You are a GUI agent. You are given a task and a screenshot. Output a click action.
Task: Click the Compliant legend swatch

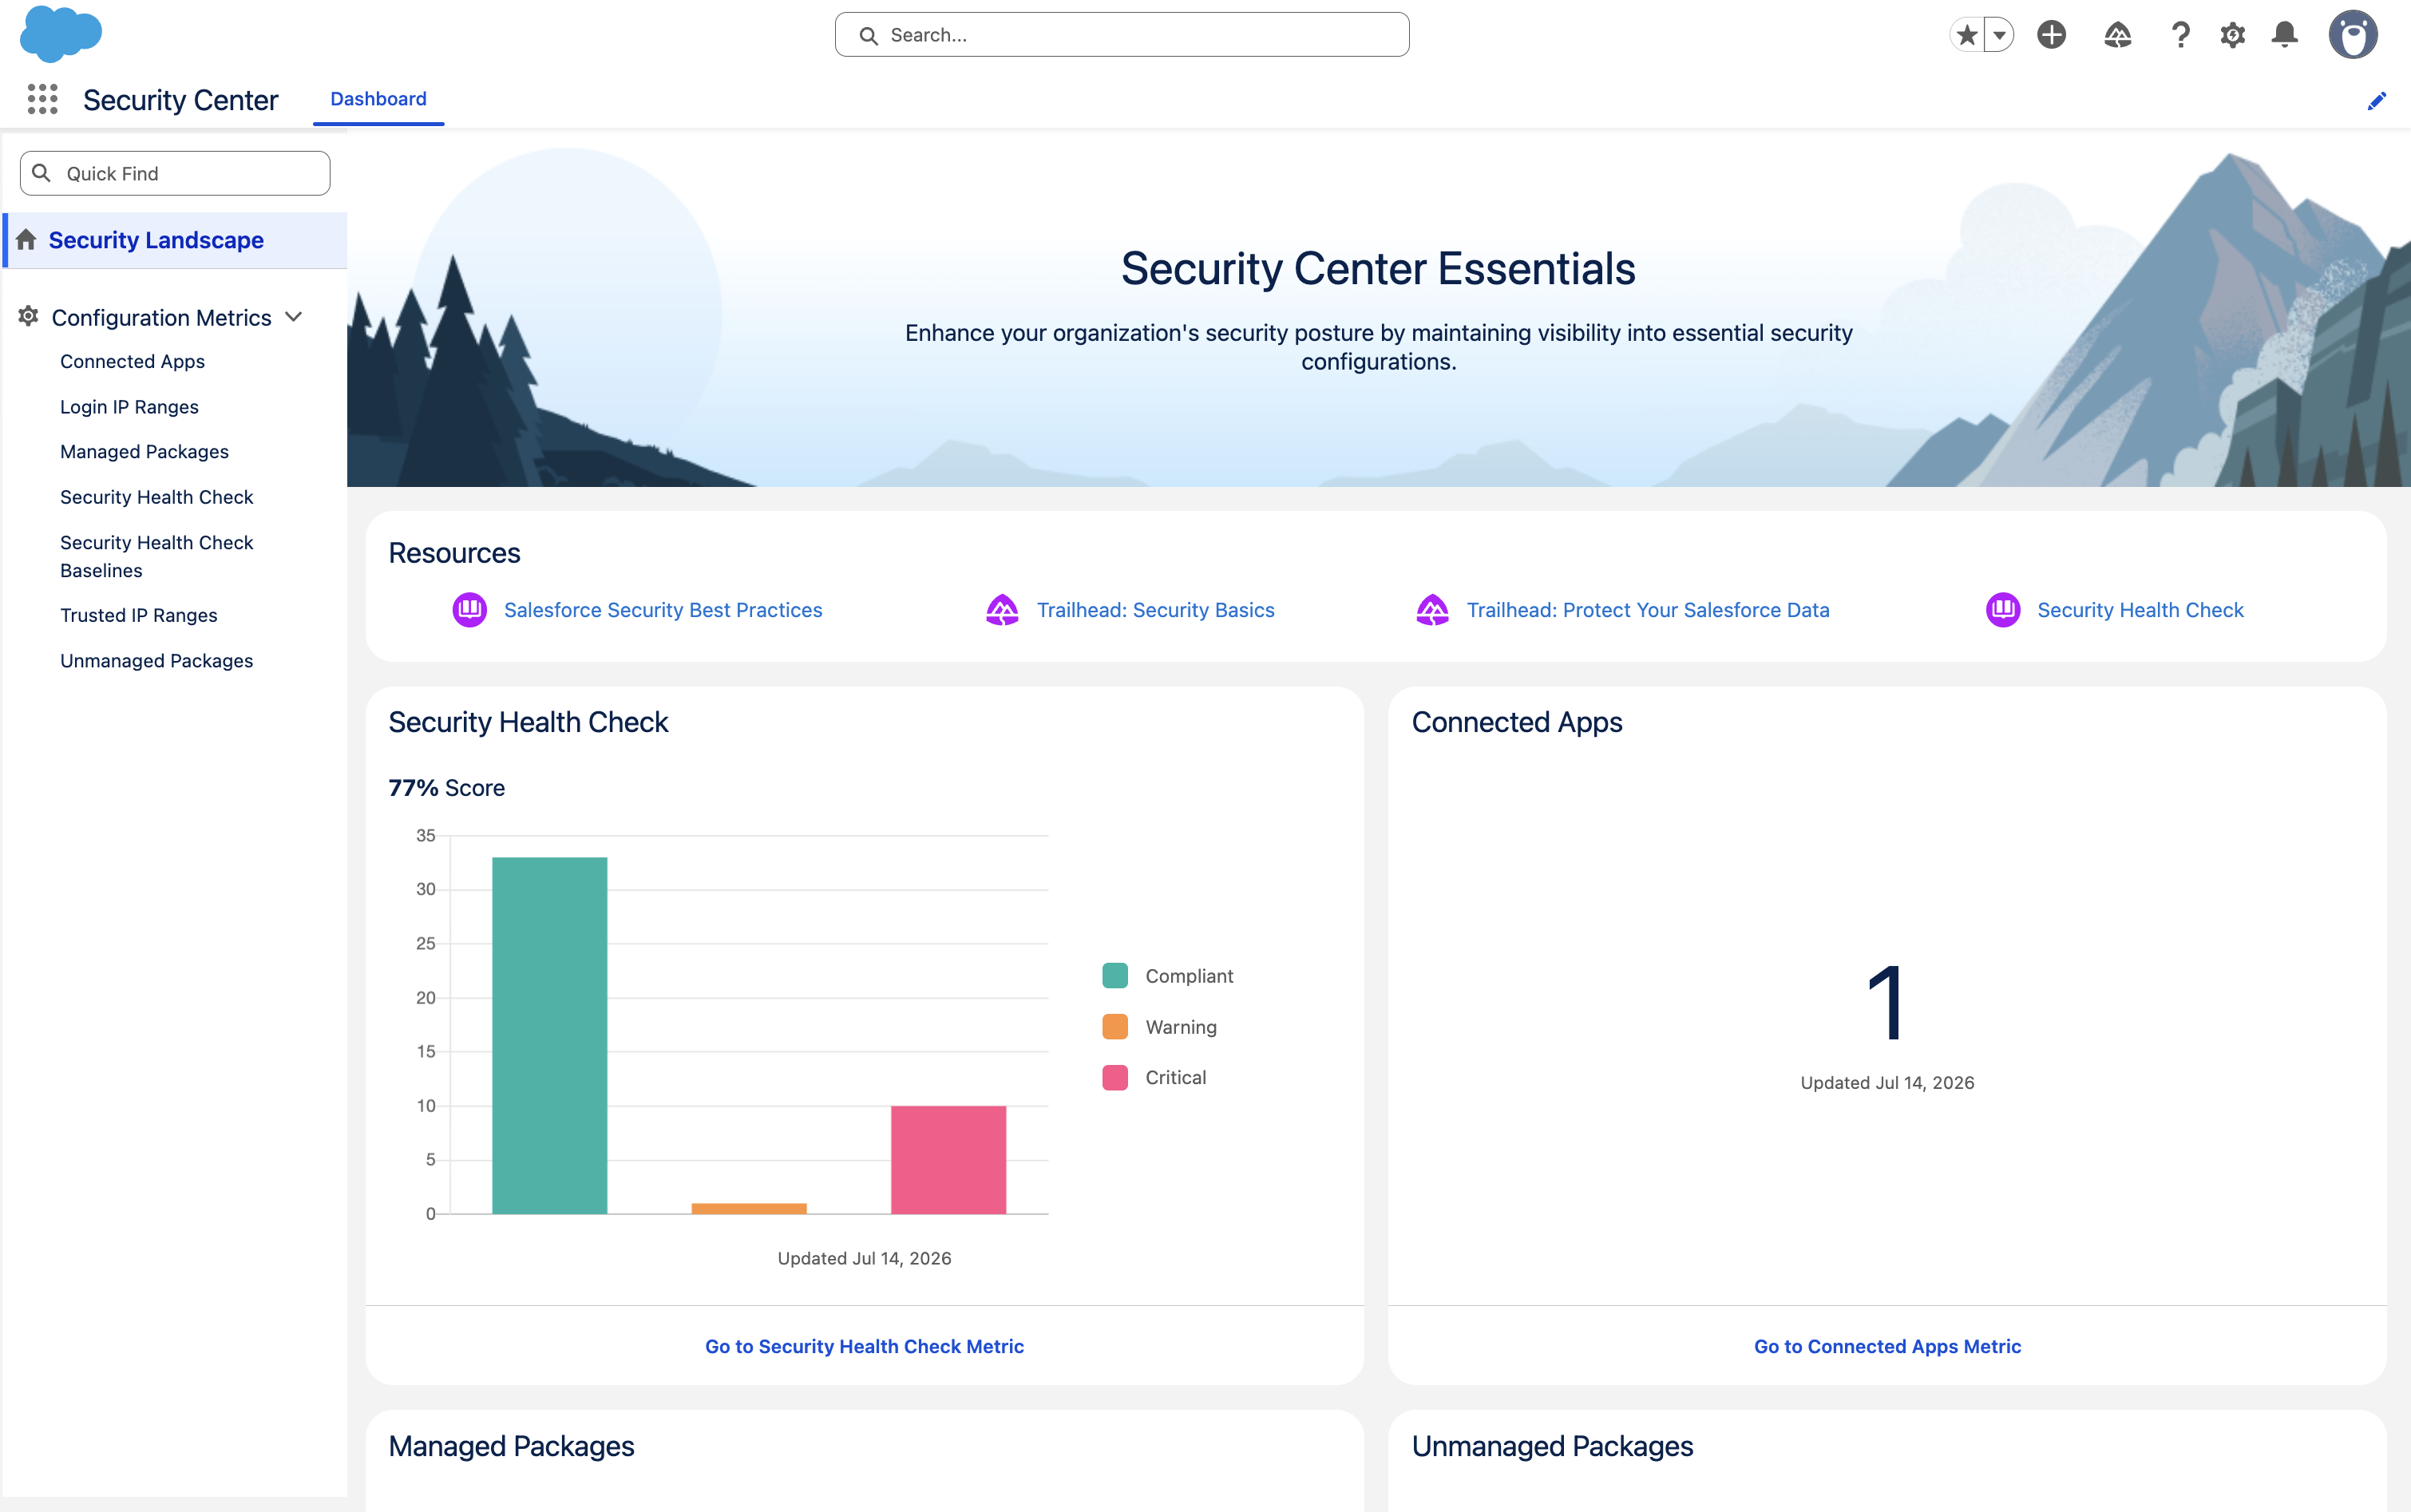coord(1115,976)
